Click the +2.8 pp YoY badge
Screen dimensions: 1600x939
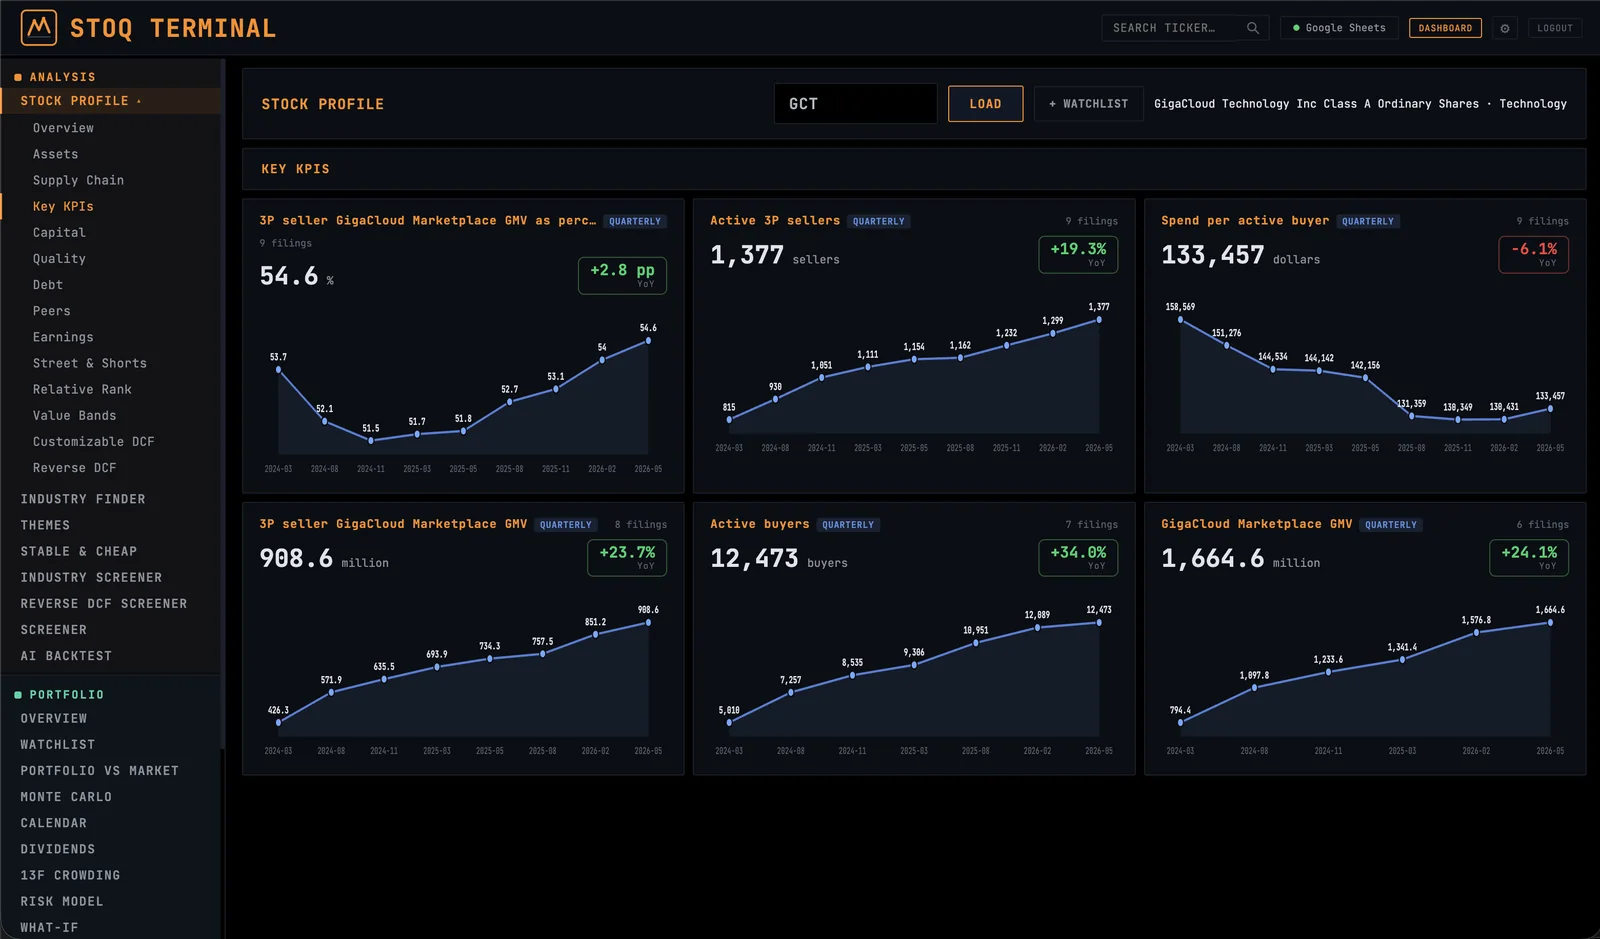[622, 275]
